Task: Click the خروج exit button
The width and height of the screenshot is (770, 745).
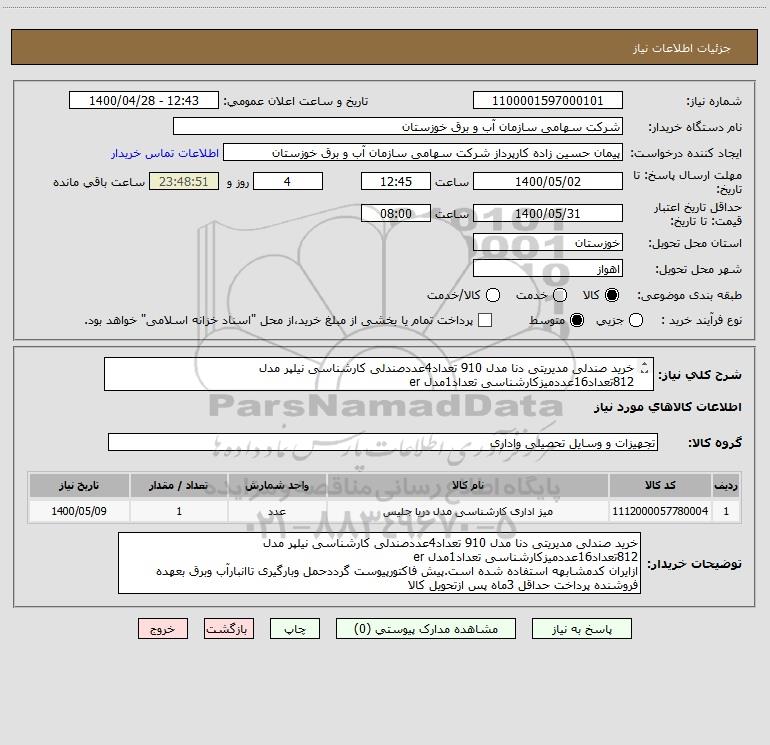Action: tap(163, 629)
